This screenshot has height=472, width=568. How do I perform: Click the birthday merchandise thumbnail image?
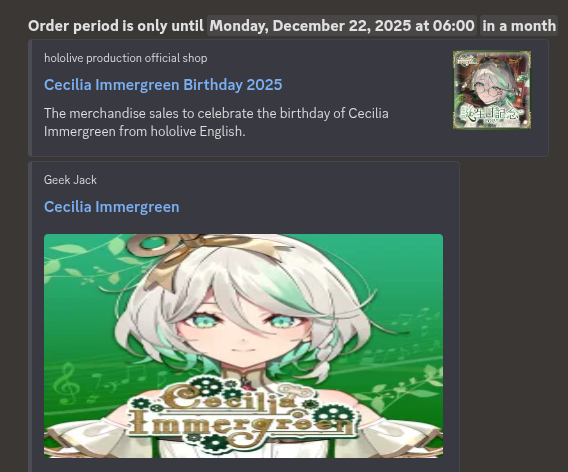pyautogui.click(x=492, y=90)
